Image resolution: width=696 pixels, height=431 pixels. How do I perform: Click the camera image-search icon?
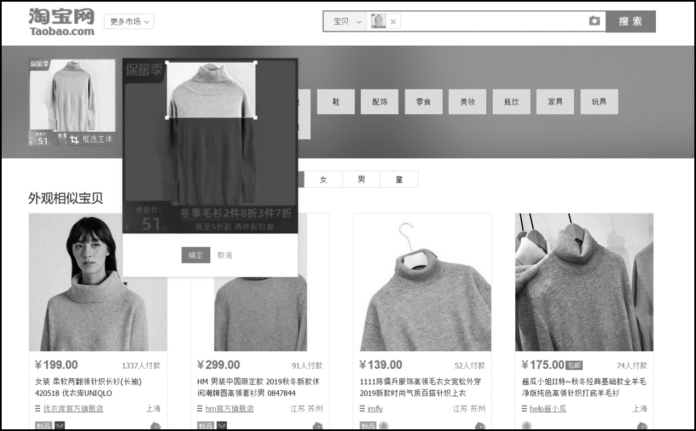click(x=594, y=21)
